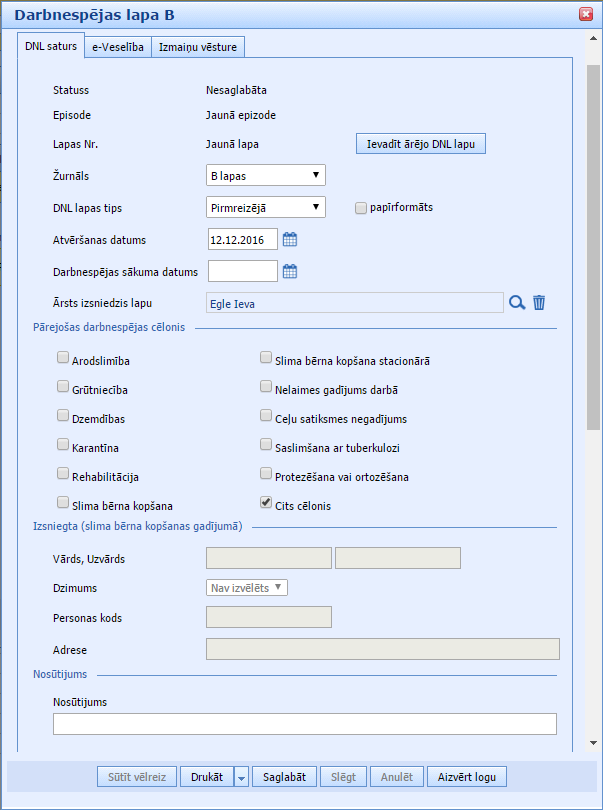Expand the DNL lapas tips dropdown
This screenshot has height=810, width=603.
coord(266,208)
